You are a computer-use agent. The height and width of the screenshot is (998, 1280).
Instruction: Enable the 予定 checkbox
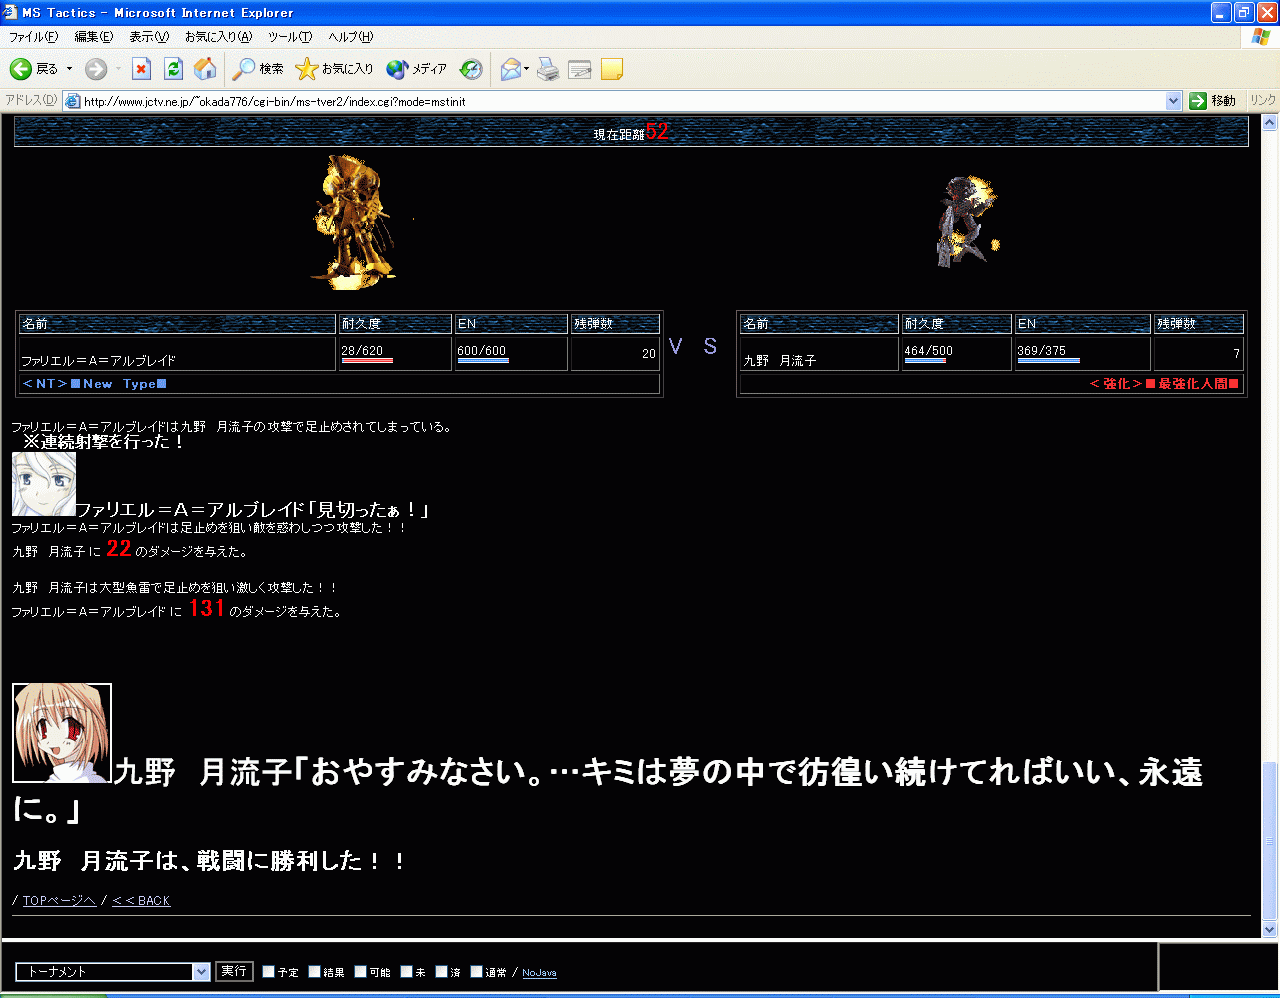[268, 971]
